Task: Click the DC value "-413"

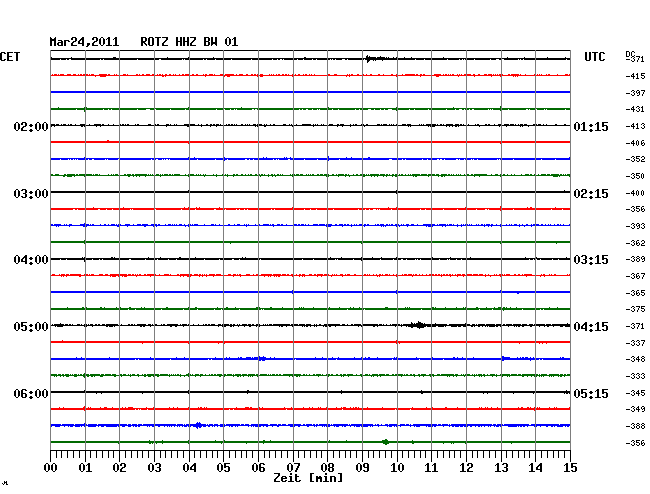Action: [635, 126]
